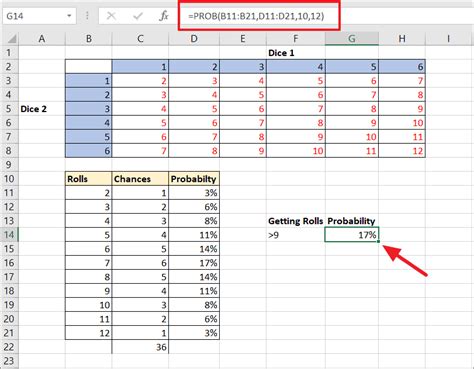Select column C header
Viewport: 474px width, 369px height.
coord(140,39)
